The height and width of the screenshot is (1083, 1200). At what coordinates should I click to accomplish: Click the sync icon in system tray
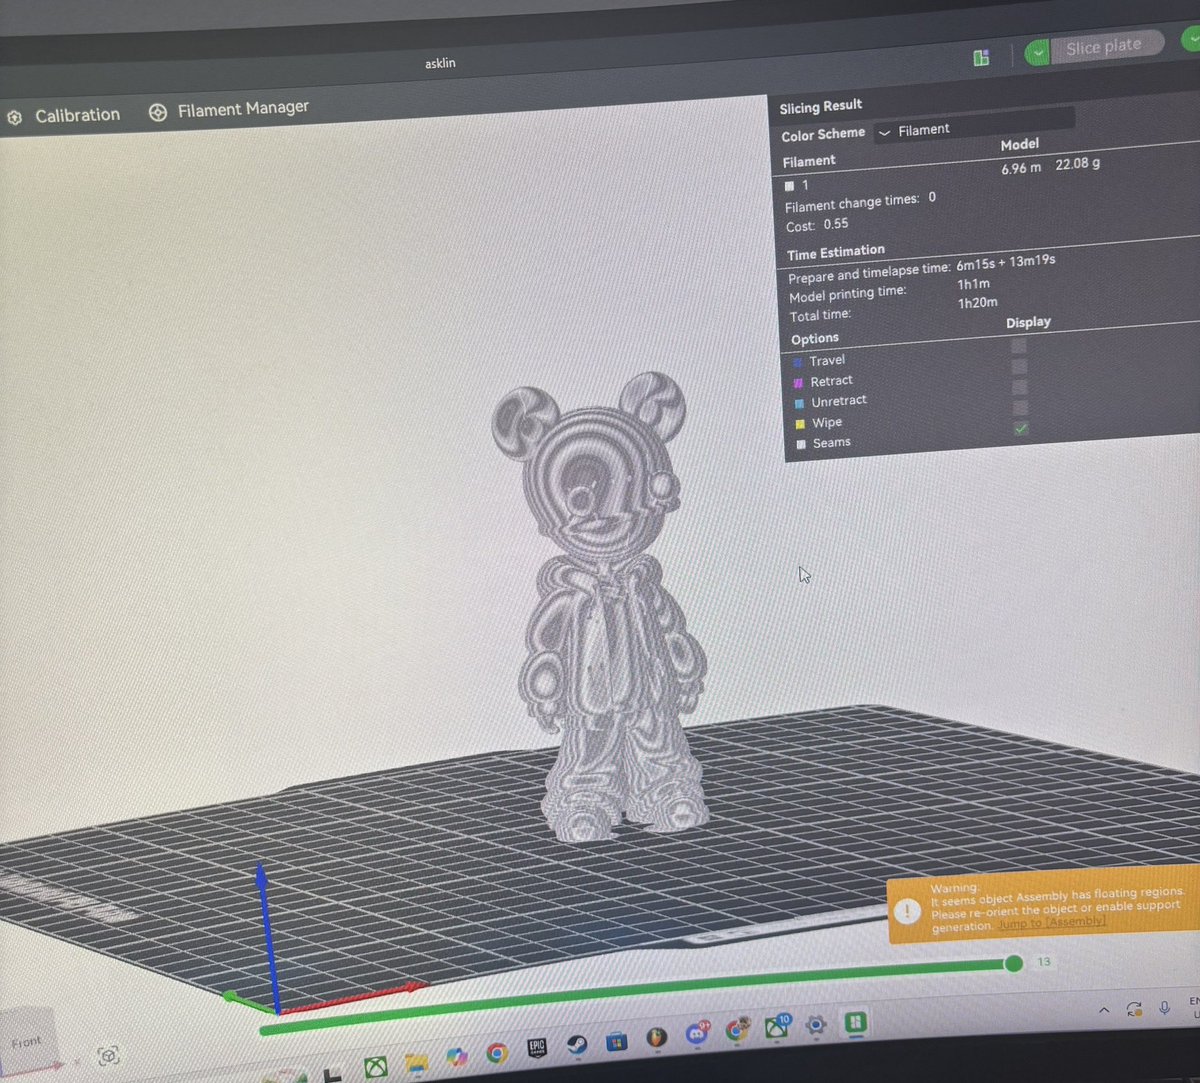coord(1134,1009)
